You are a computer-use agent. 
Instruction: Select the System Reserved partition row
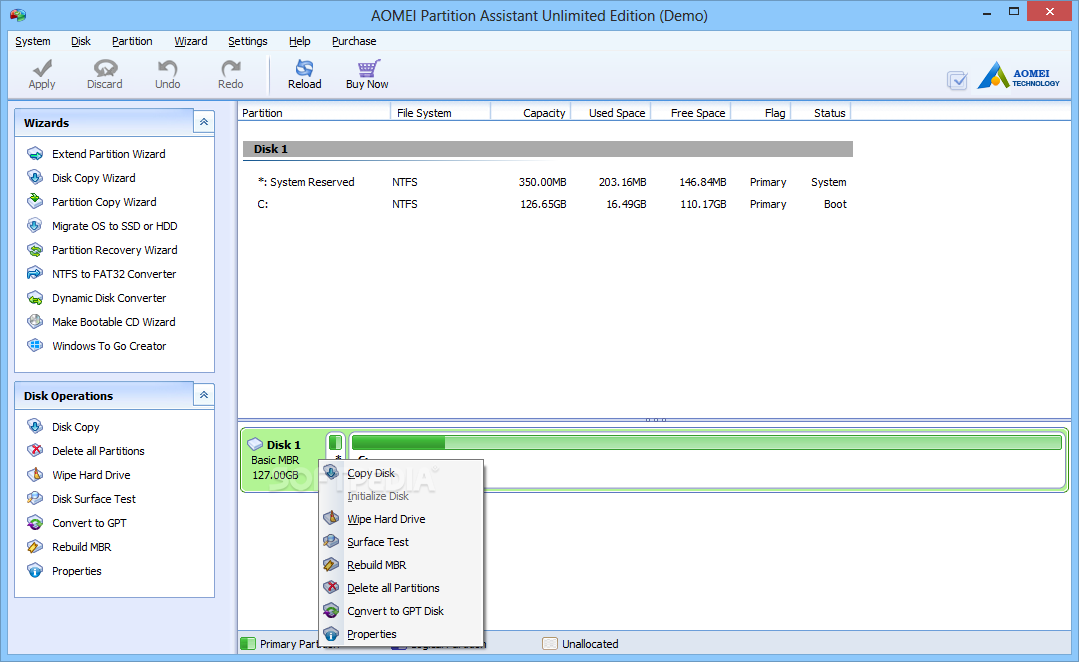click(548, 182)
